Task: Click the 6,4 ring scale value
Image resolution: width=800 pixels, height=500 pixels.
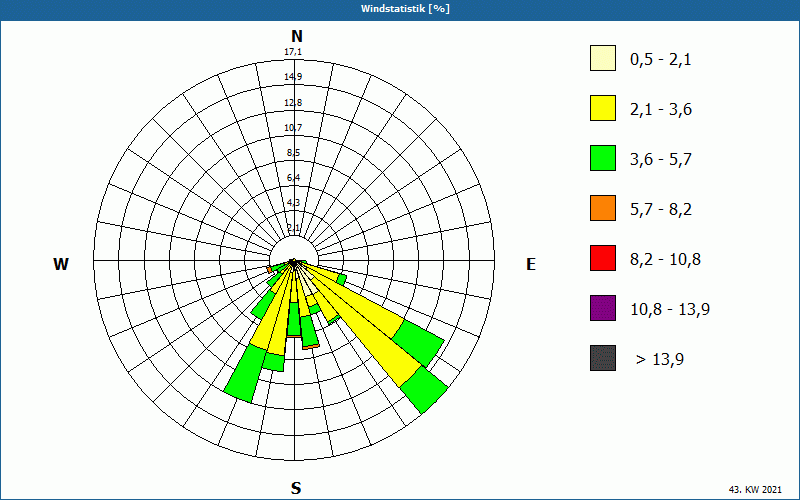Action: tap(293, 178)
